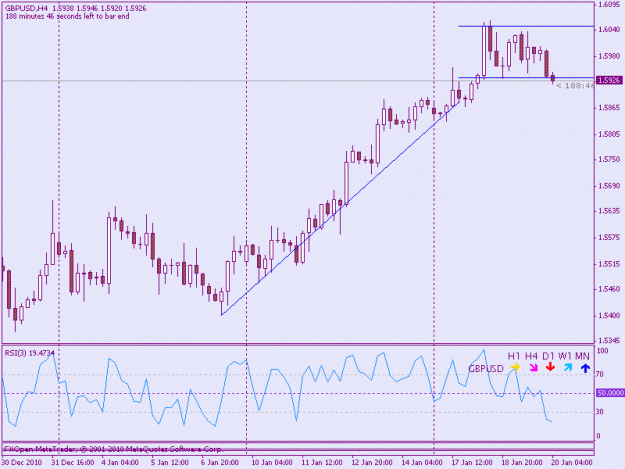Click the magenta H4 trend arrow
This screenshot has height=469, width=625.
click(533, 367)
